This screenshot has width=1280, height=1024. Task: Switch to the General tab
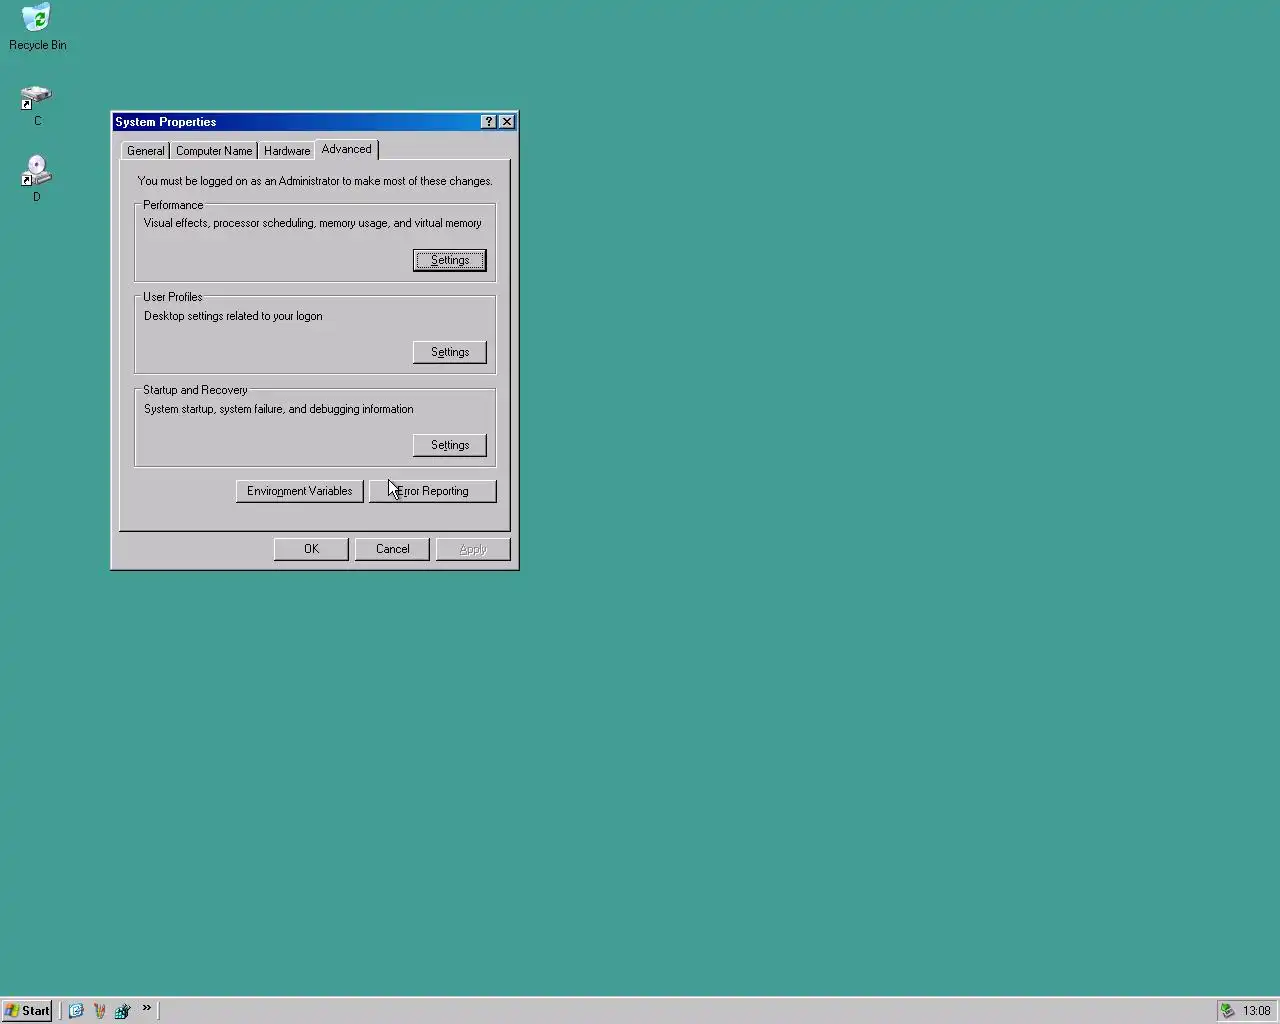pyautogui.click(x=145, y=151)
